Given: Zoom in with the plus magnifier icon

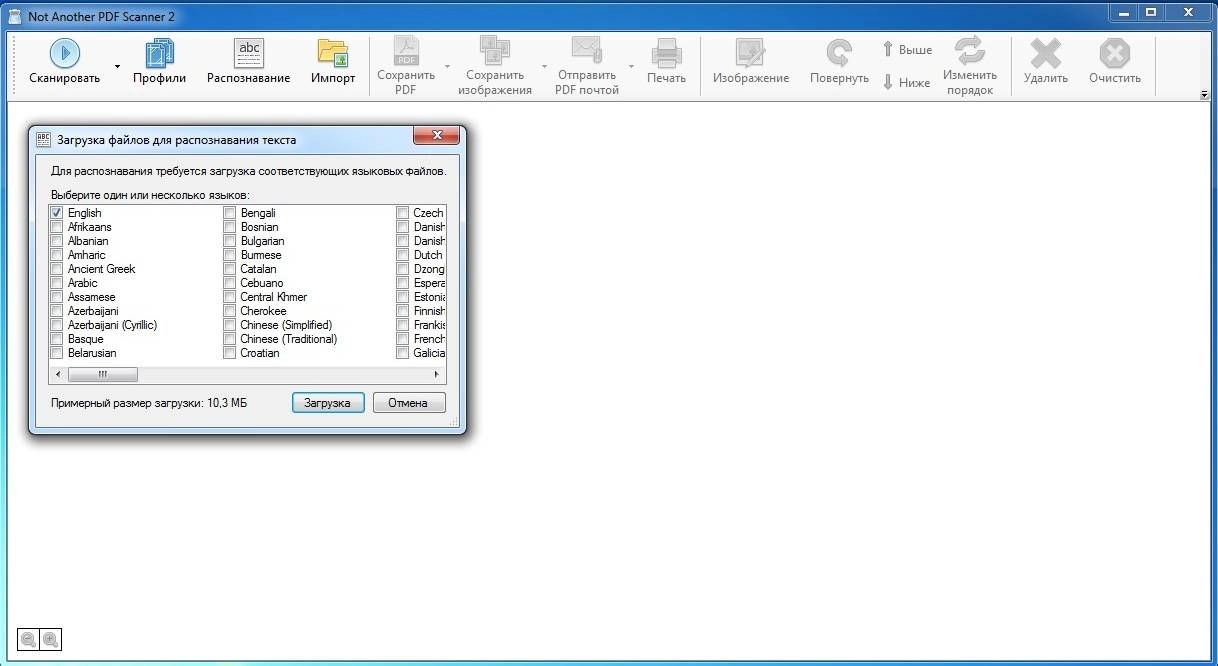Looking at the screenshot, I should point(50,640).
